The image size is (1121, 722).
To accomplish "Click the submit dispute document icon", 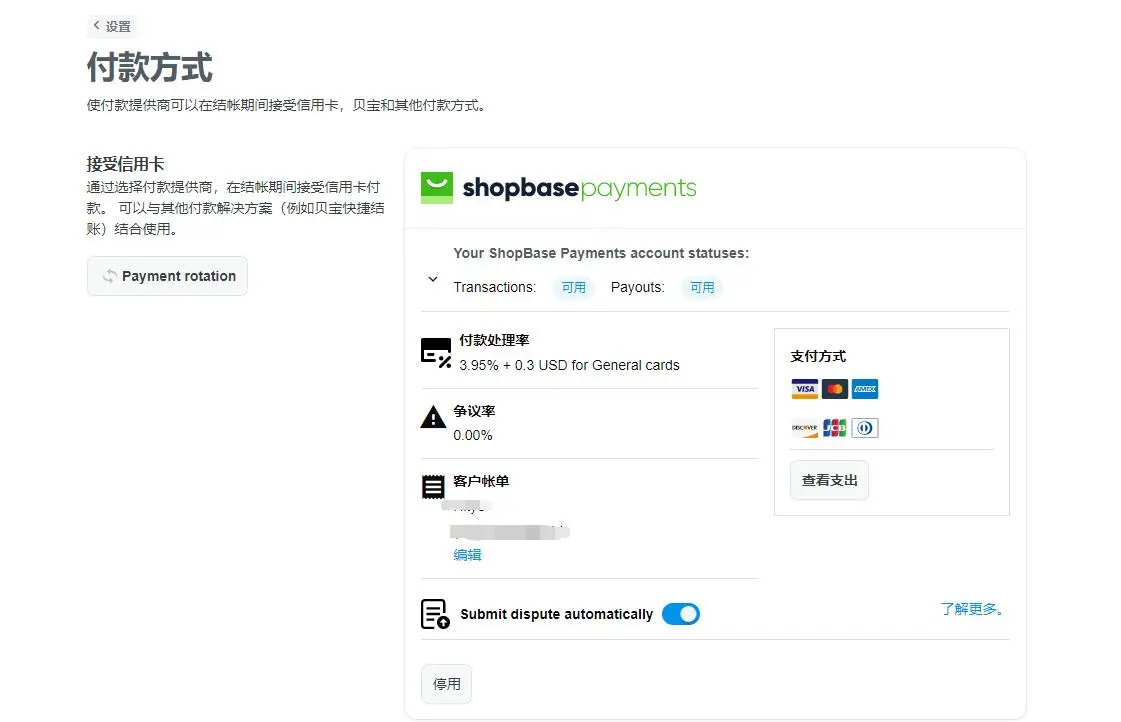I will coord(435,614).
